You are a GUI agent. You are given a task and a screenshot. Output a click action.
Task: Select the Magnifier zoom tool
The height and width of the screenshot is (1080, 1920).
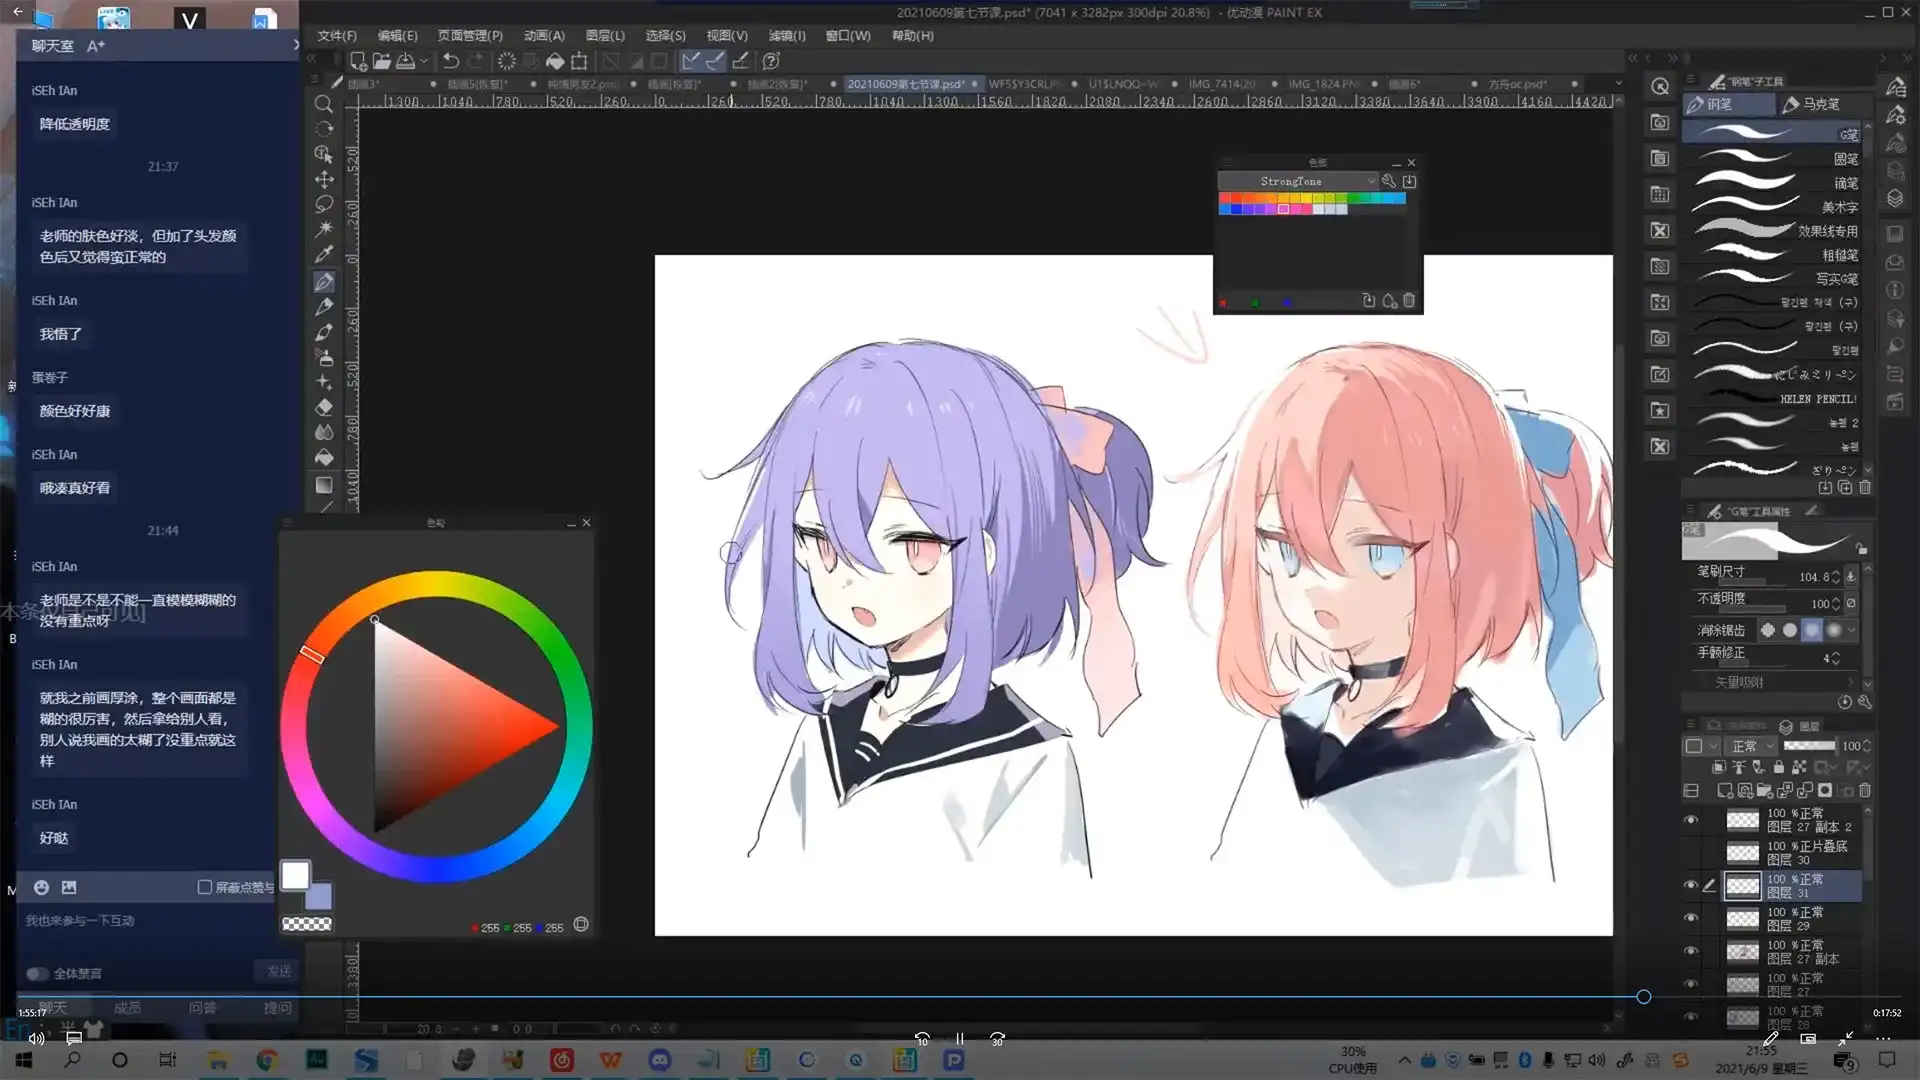[323, 104]
